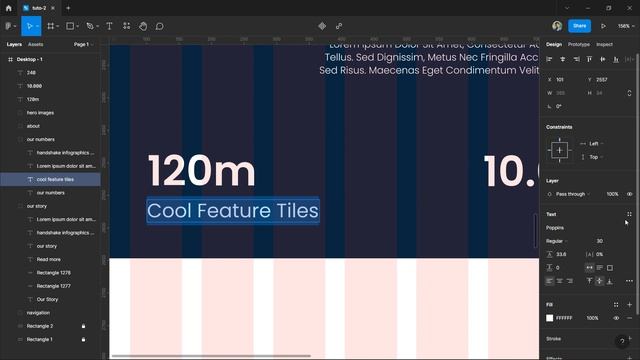Screen dimensions: 640x360
Task: Open the help question mark button
Action: tap(622, 341)
